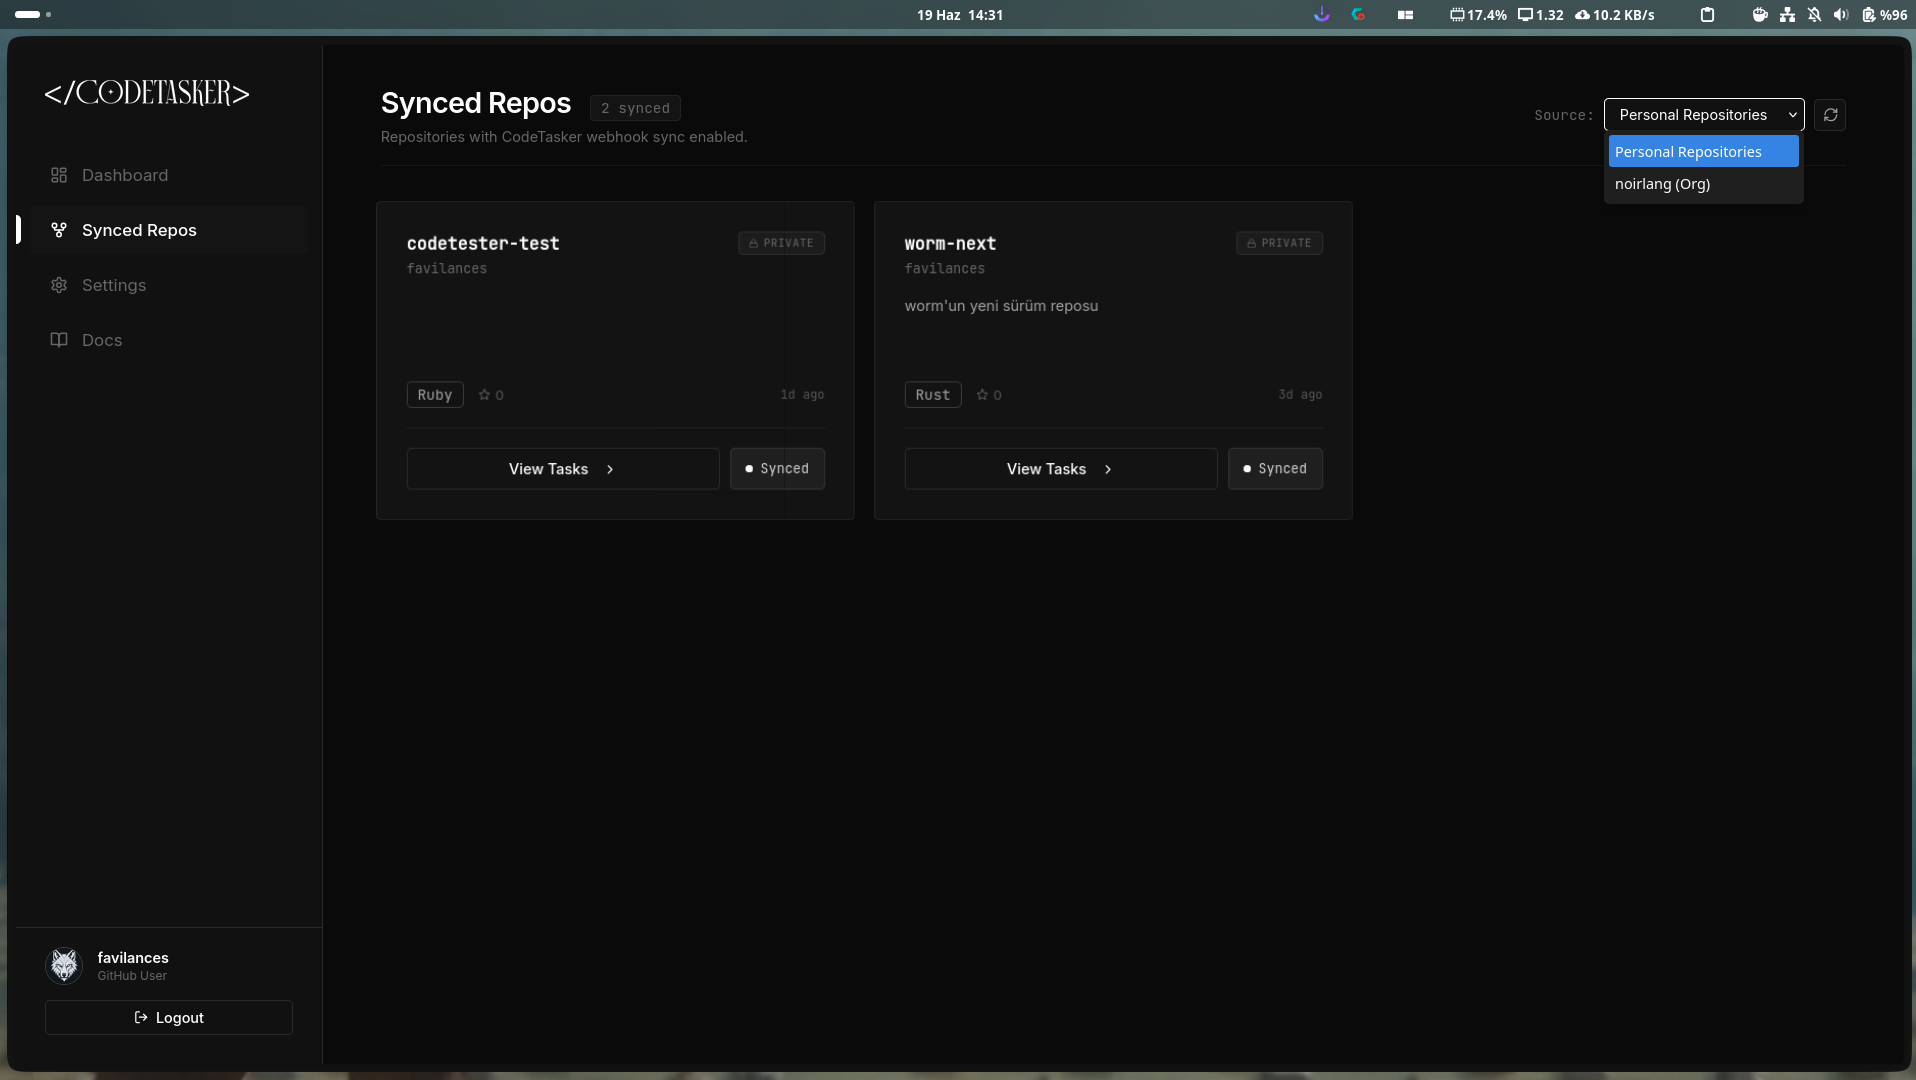Click the CodeTasker logo
This screenshot has width=1916, height=1080.
click(x=147, y=93)
